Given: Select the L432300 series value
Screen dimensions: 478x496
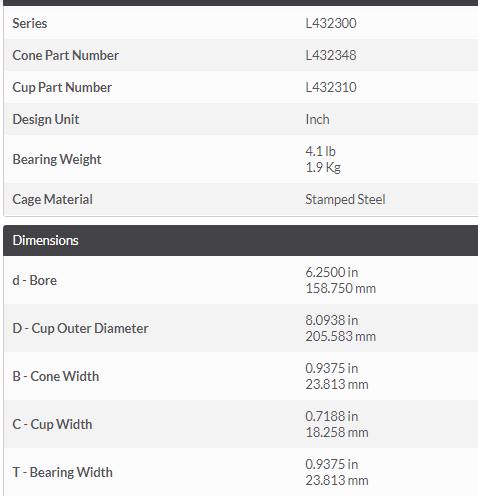Looking at the screenshot, I should coord(331,23).
